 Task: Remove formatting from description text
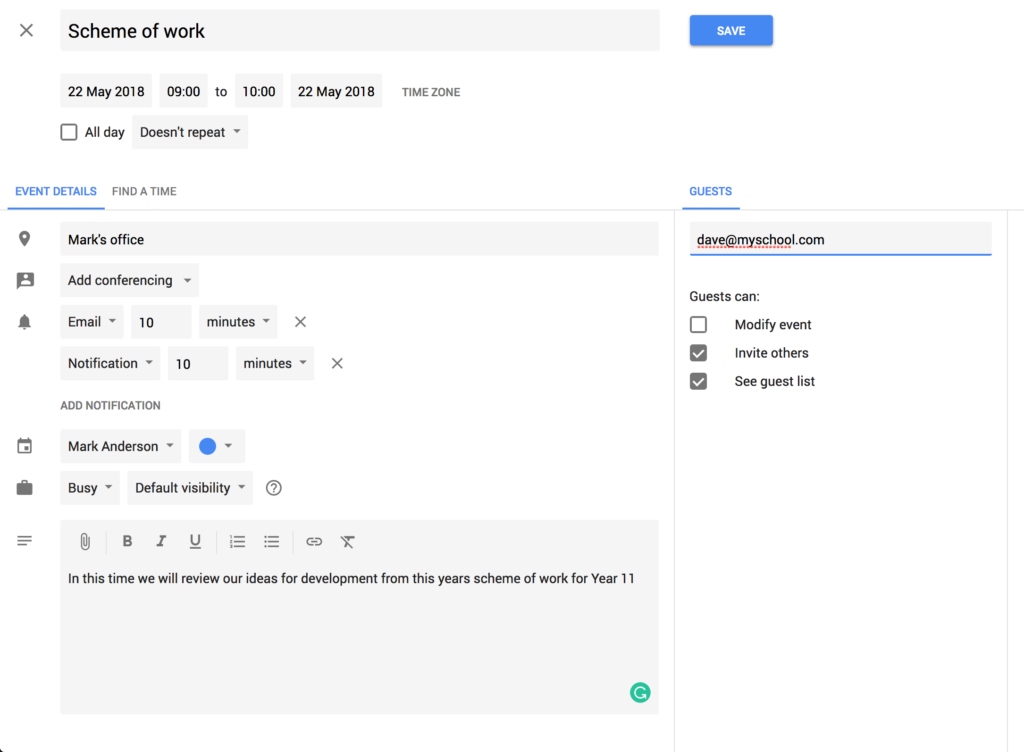tap(347, 542)
